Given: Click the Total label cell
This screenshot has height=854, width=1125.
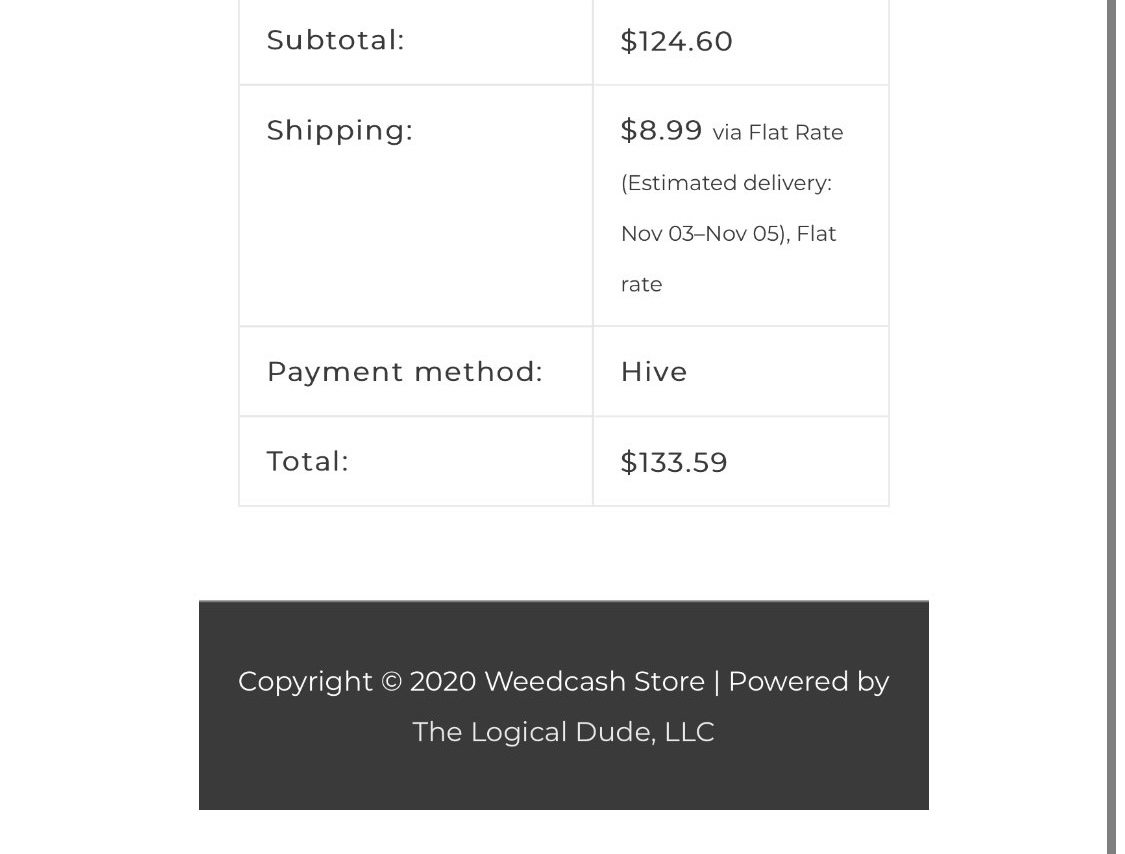Looking at the screenshot, I should coord(415,461).
